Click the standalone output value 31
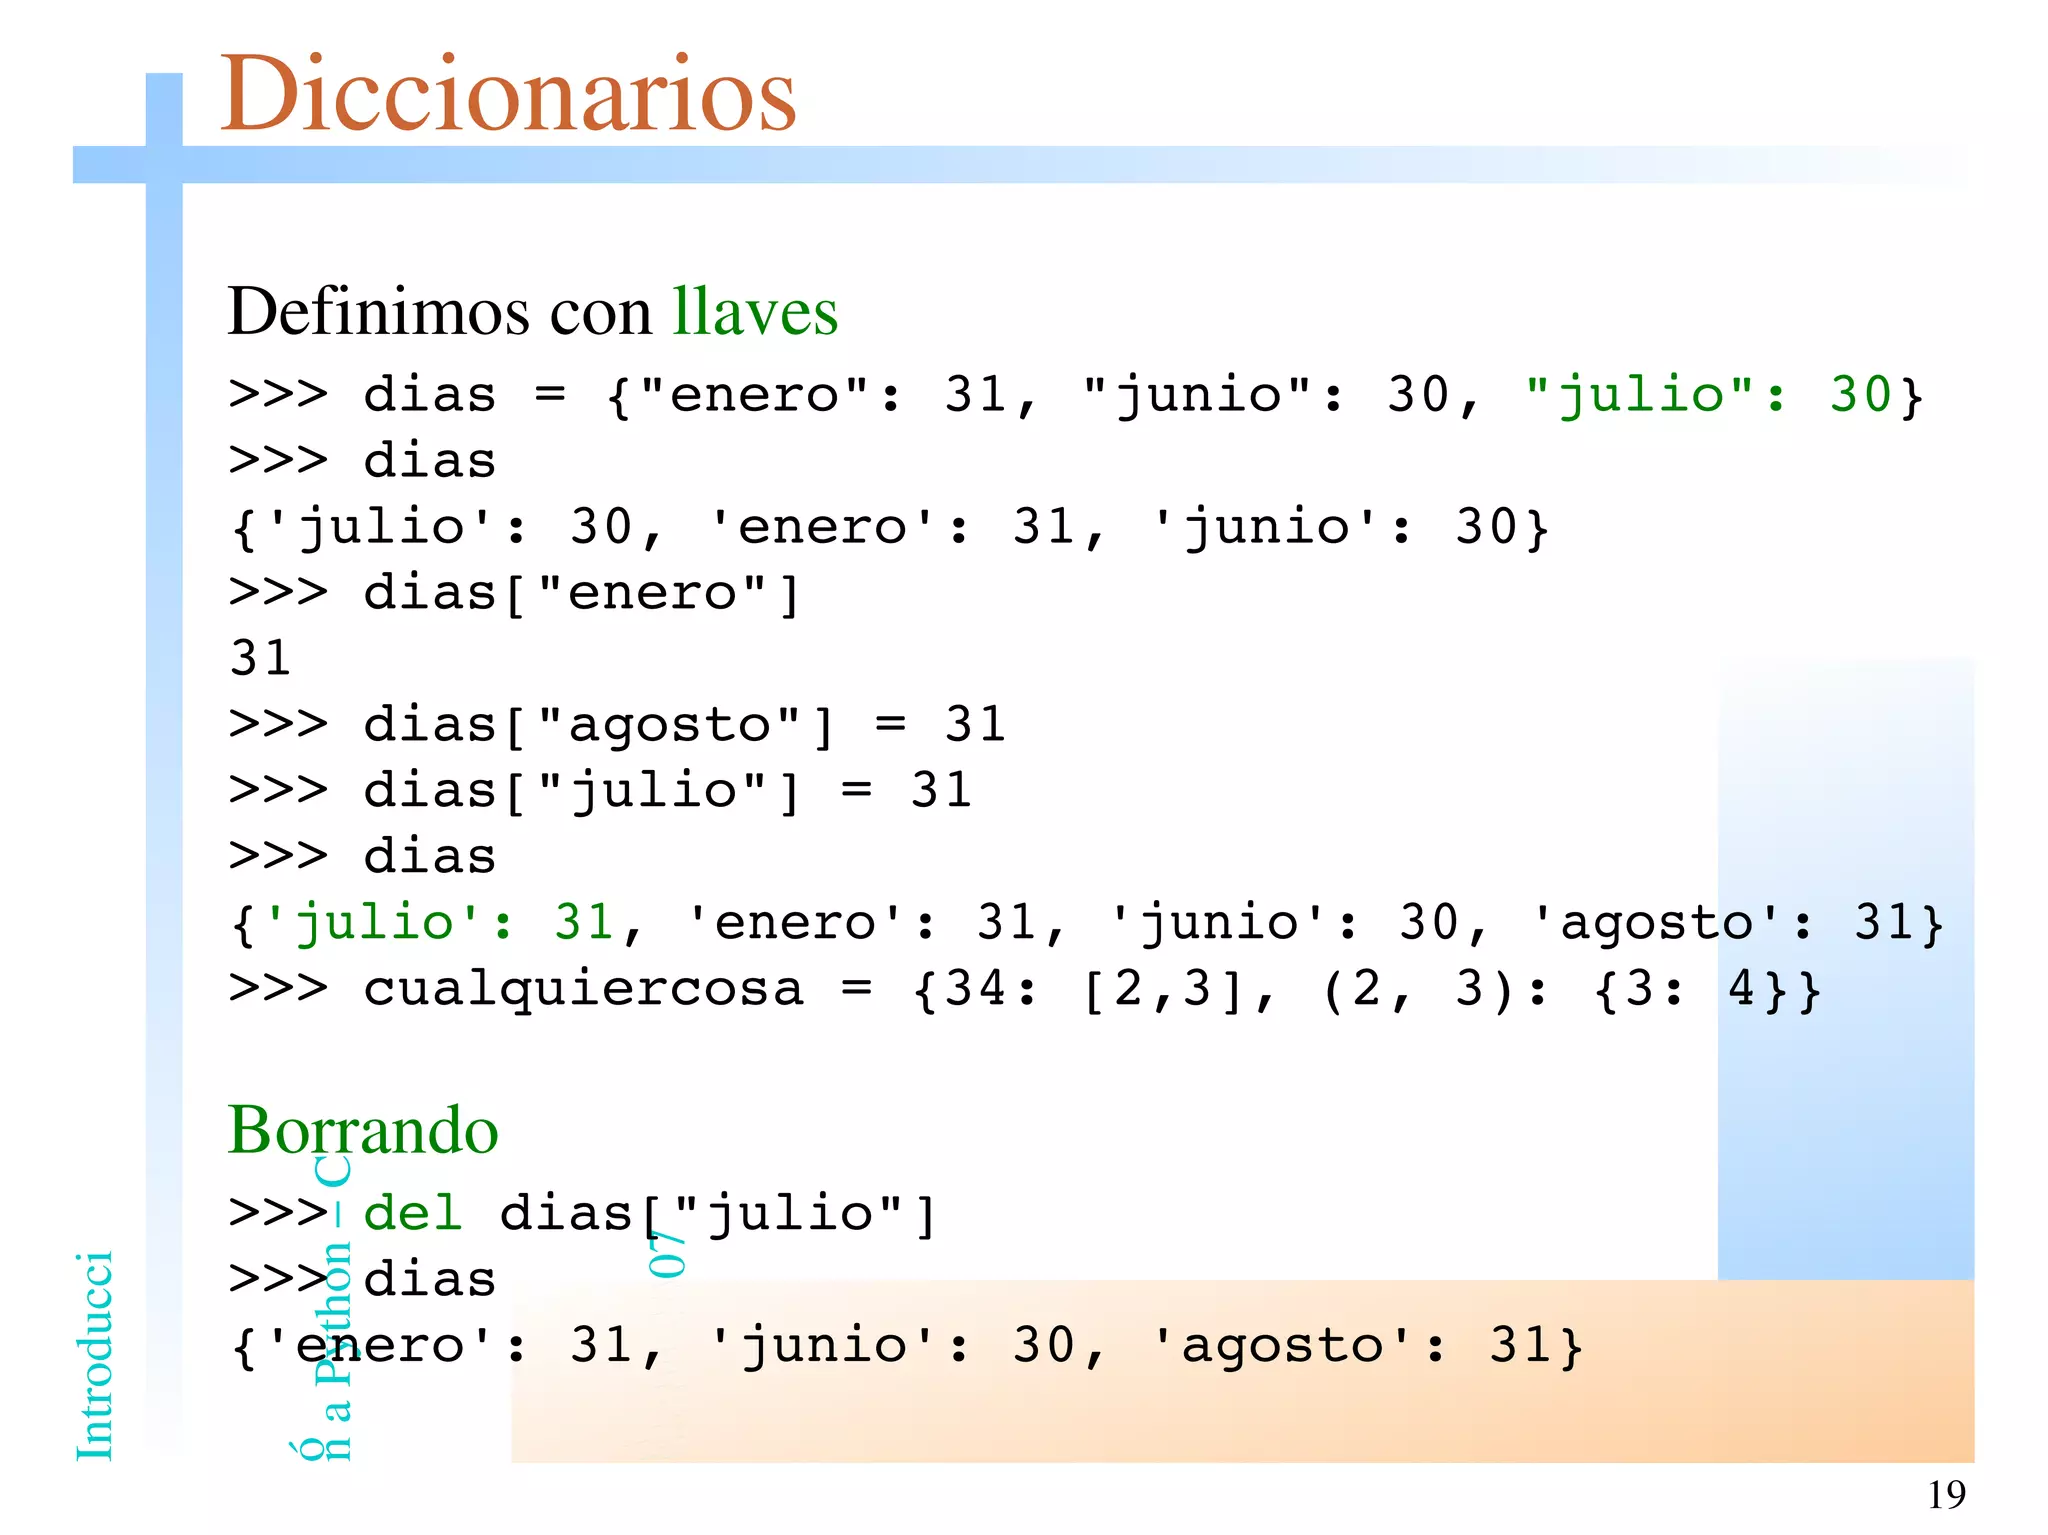The height and width of the screenshot is (1535, 2048). 261,658
